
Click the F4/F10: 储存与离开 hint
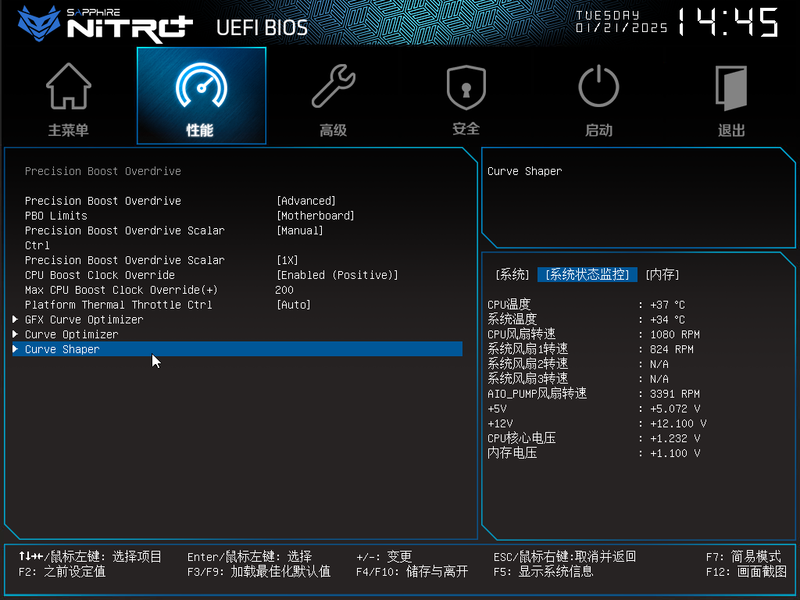[412, 571]
